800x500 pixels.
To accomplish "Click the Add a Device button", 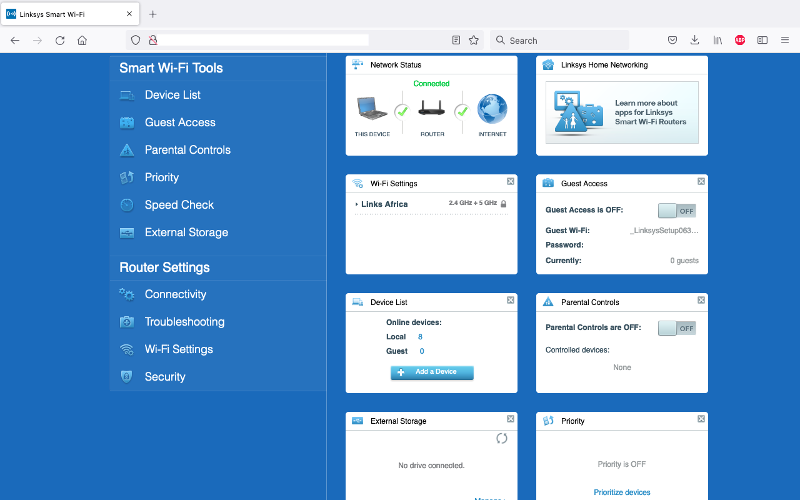I will (432, 372).
